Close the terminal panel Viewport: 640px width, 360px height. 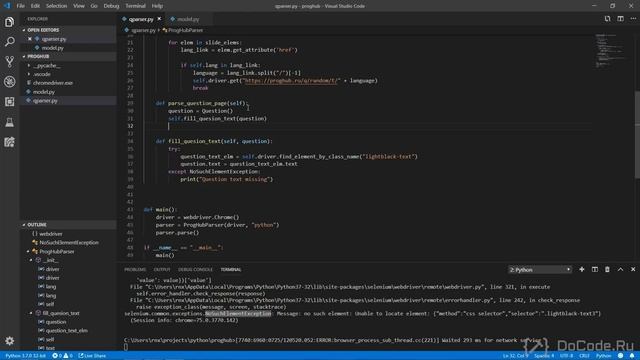[633, 269]
